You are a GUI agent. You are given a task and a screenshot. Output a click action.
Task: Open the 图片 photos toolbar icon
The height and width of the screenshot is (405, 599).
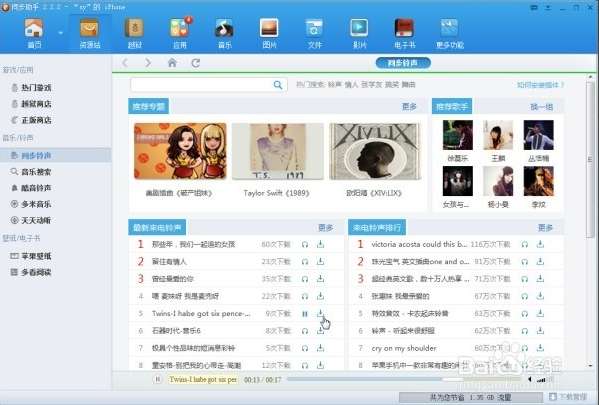[269, 34]
